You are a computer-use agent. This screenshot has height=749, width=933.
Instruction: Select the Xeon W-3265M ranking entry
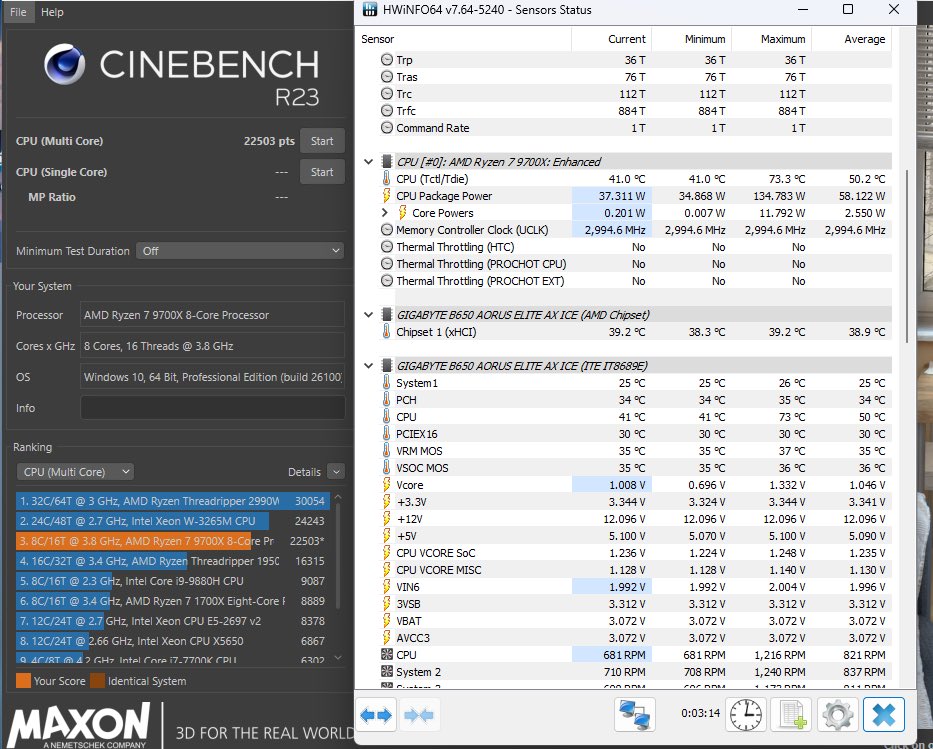pyautogui.click(x=173, y=521)
